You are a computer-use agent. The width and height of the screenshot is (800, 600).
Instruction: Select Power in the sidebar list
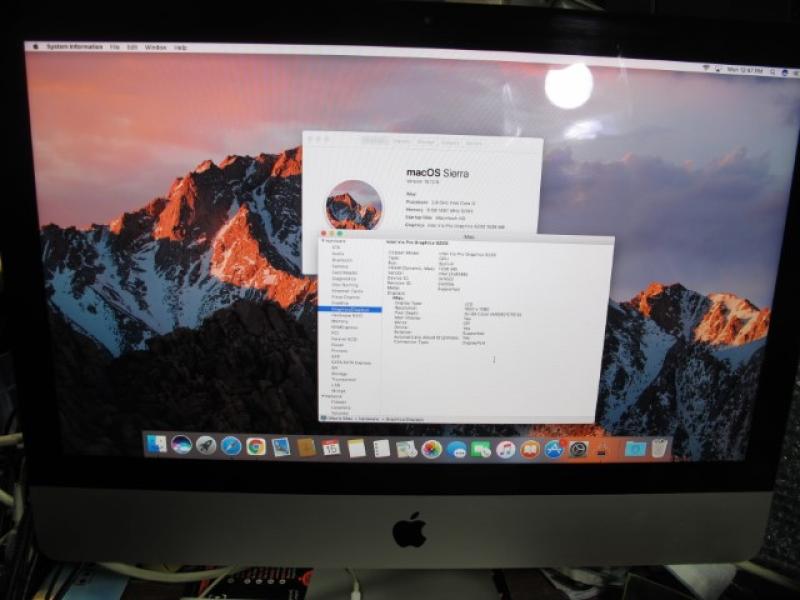[x=338, y=345]
